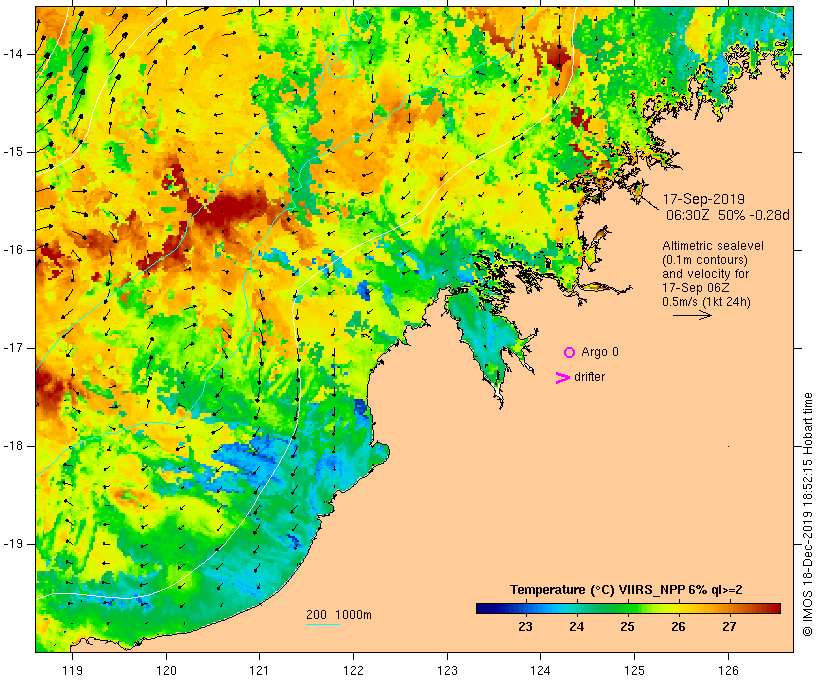Click the longitude axis label 122

point(354,670)
